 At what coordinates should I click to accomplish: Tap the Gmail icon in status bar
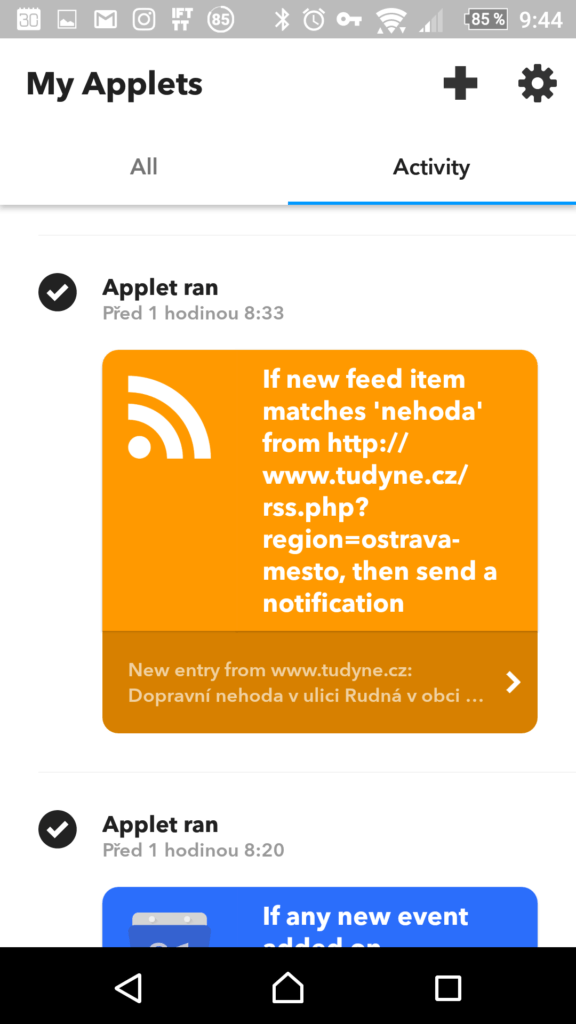pyautogui.click(x=106, y=20)
